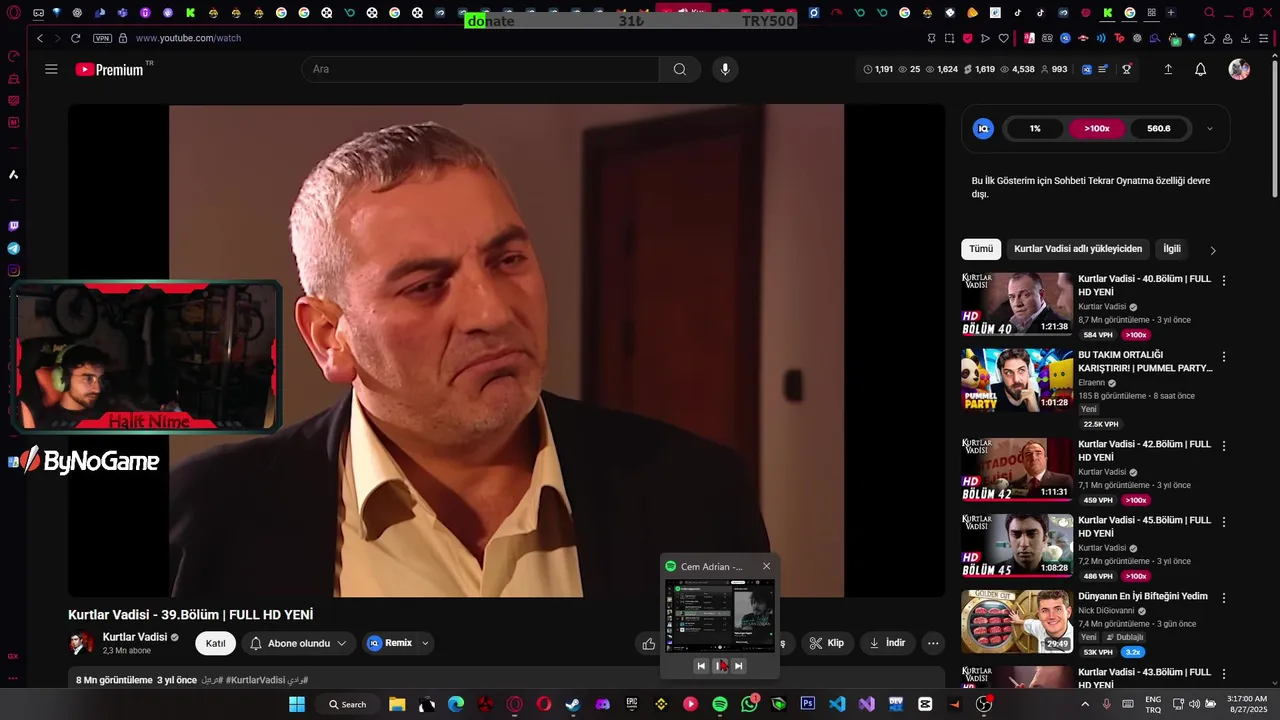Image resolution: width=1280 pixels, height=720 pixels.
Task: Show hidden system tray icons chevron
Action: tap(1085, 704)
